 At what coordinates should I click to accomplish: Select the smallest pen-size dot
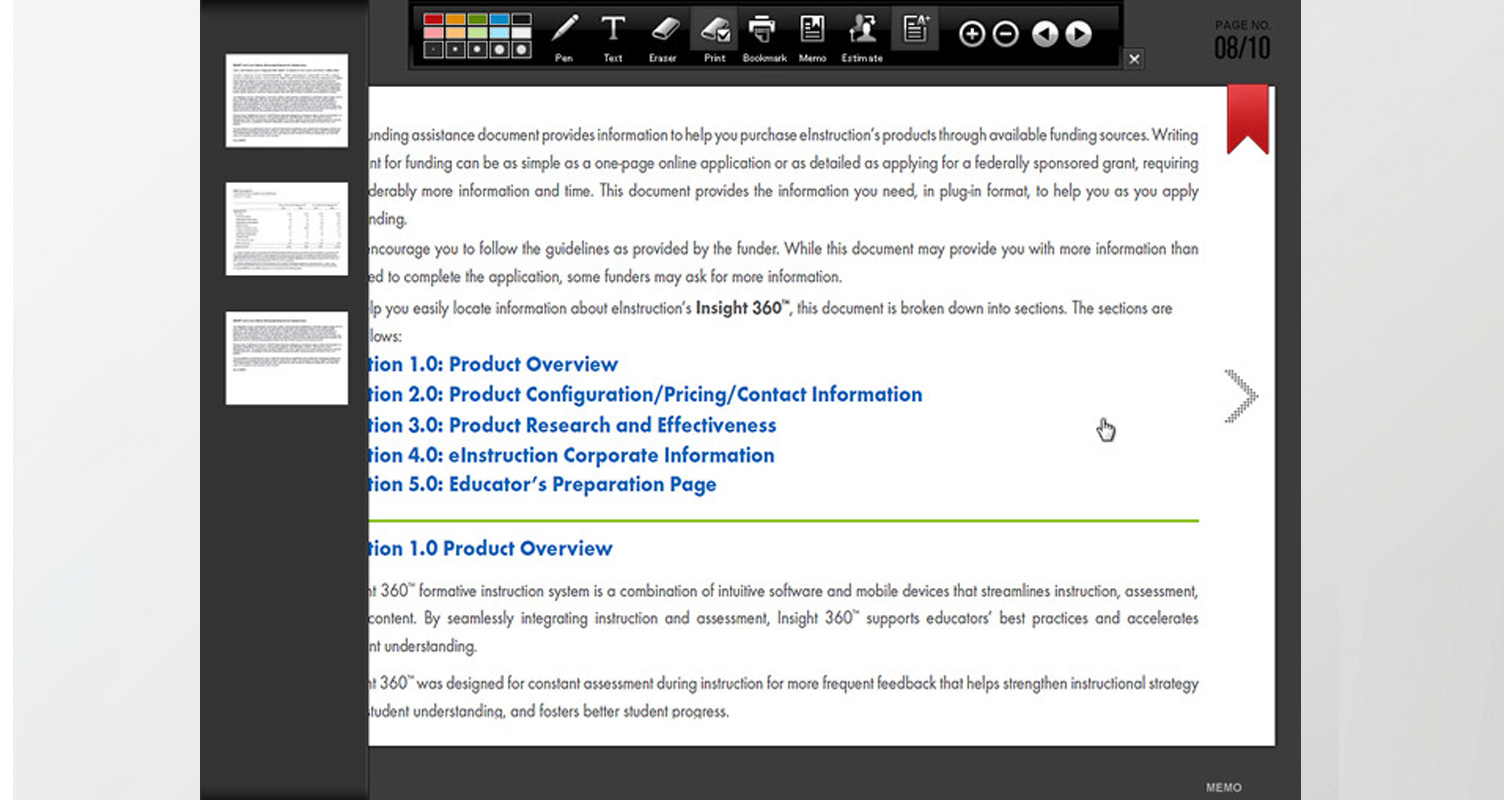[x=433, y=49]
